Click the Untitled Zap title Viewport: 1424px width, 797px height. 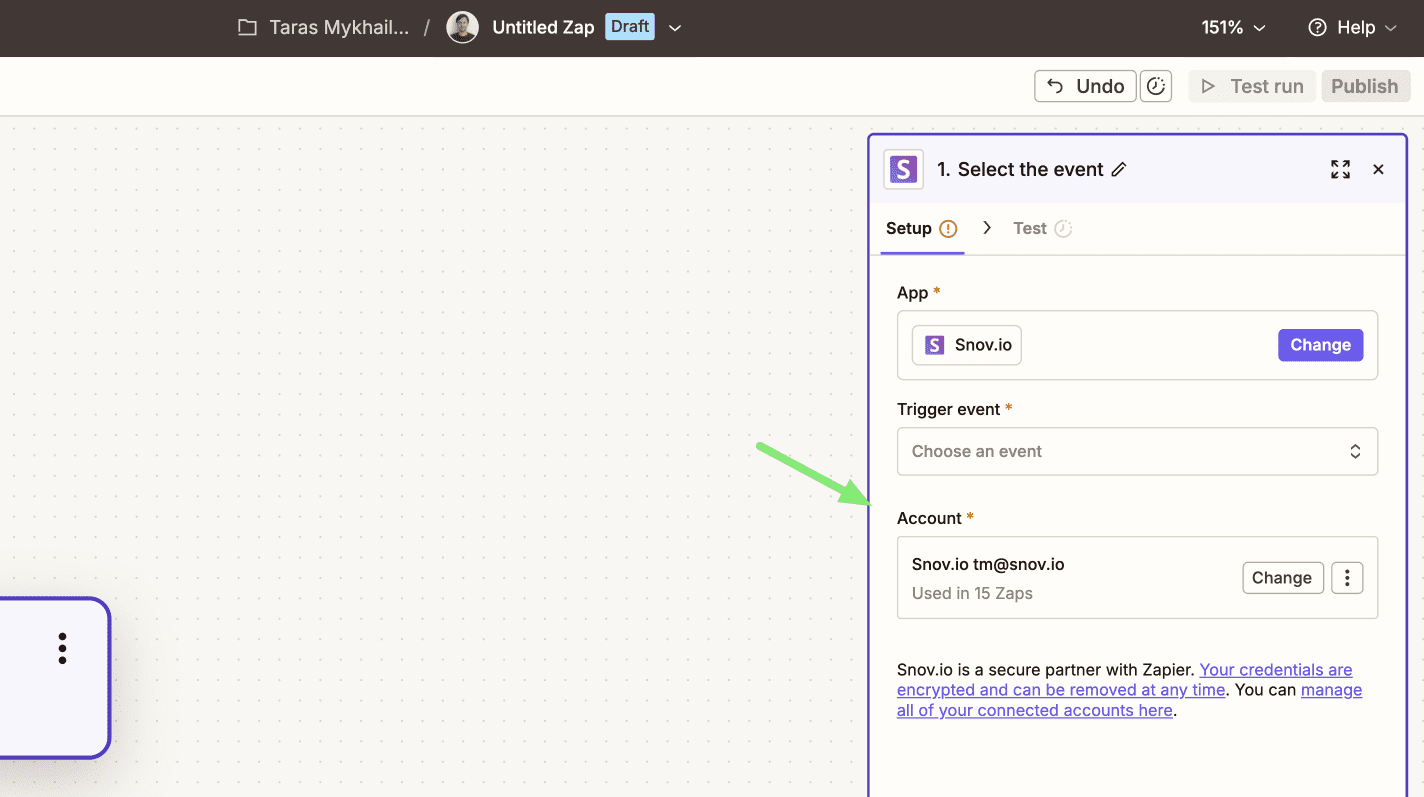pyautogui.click(x=543, y=28)
